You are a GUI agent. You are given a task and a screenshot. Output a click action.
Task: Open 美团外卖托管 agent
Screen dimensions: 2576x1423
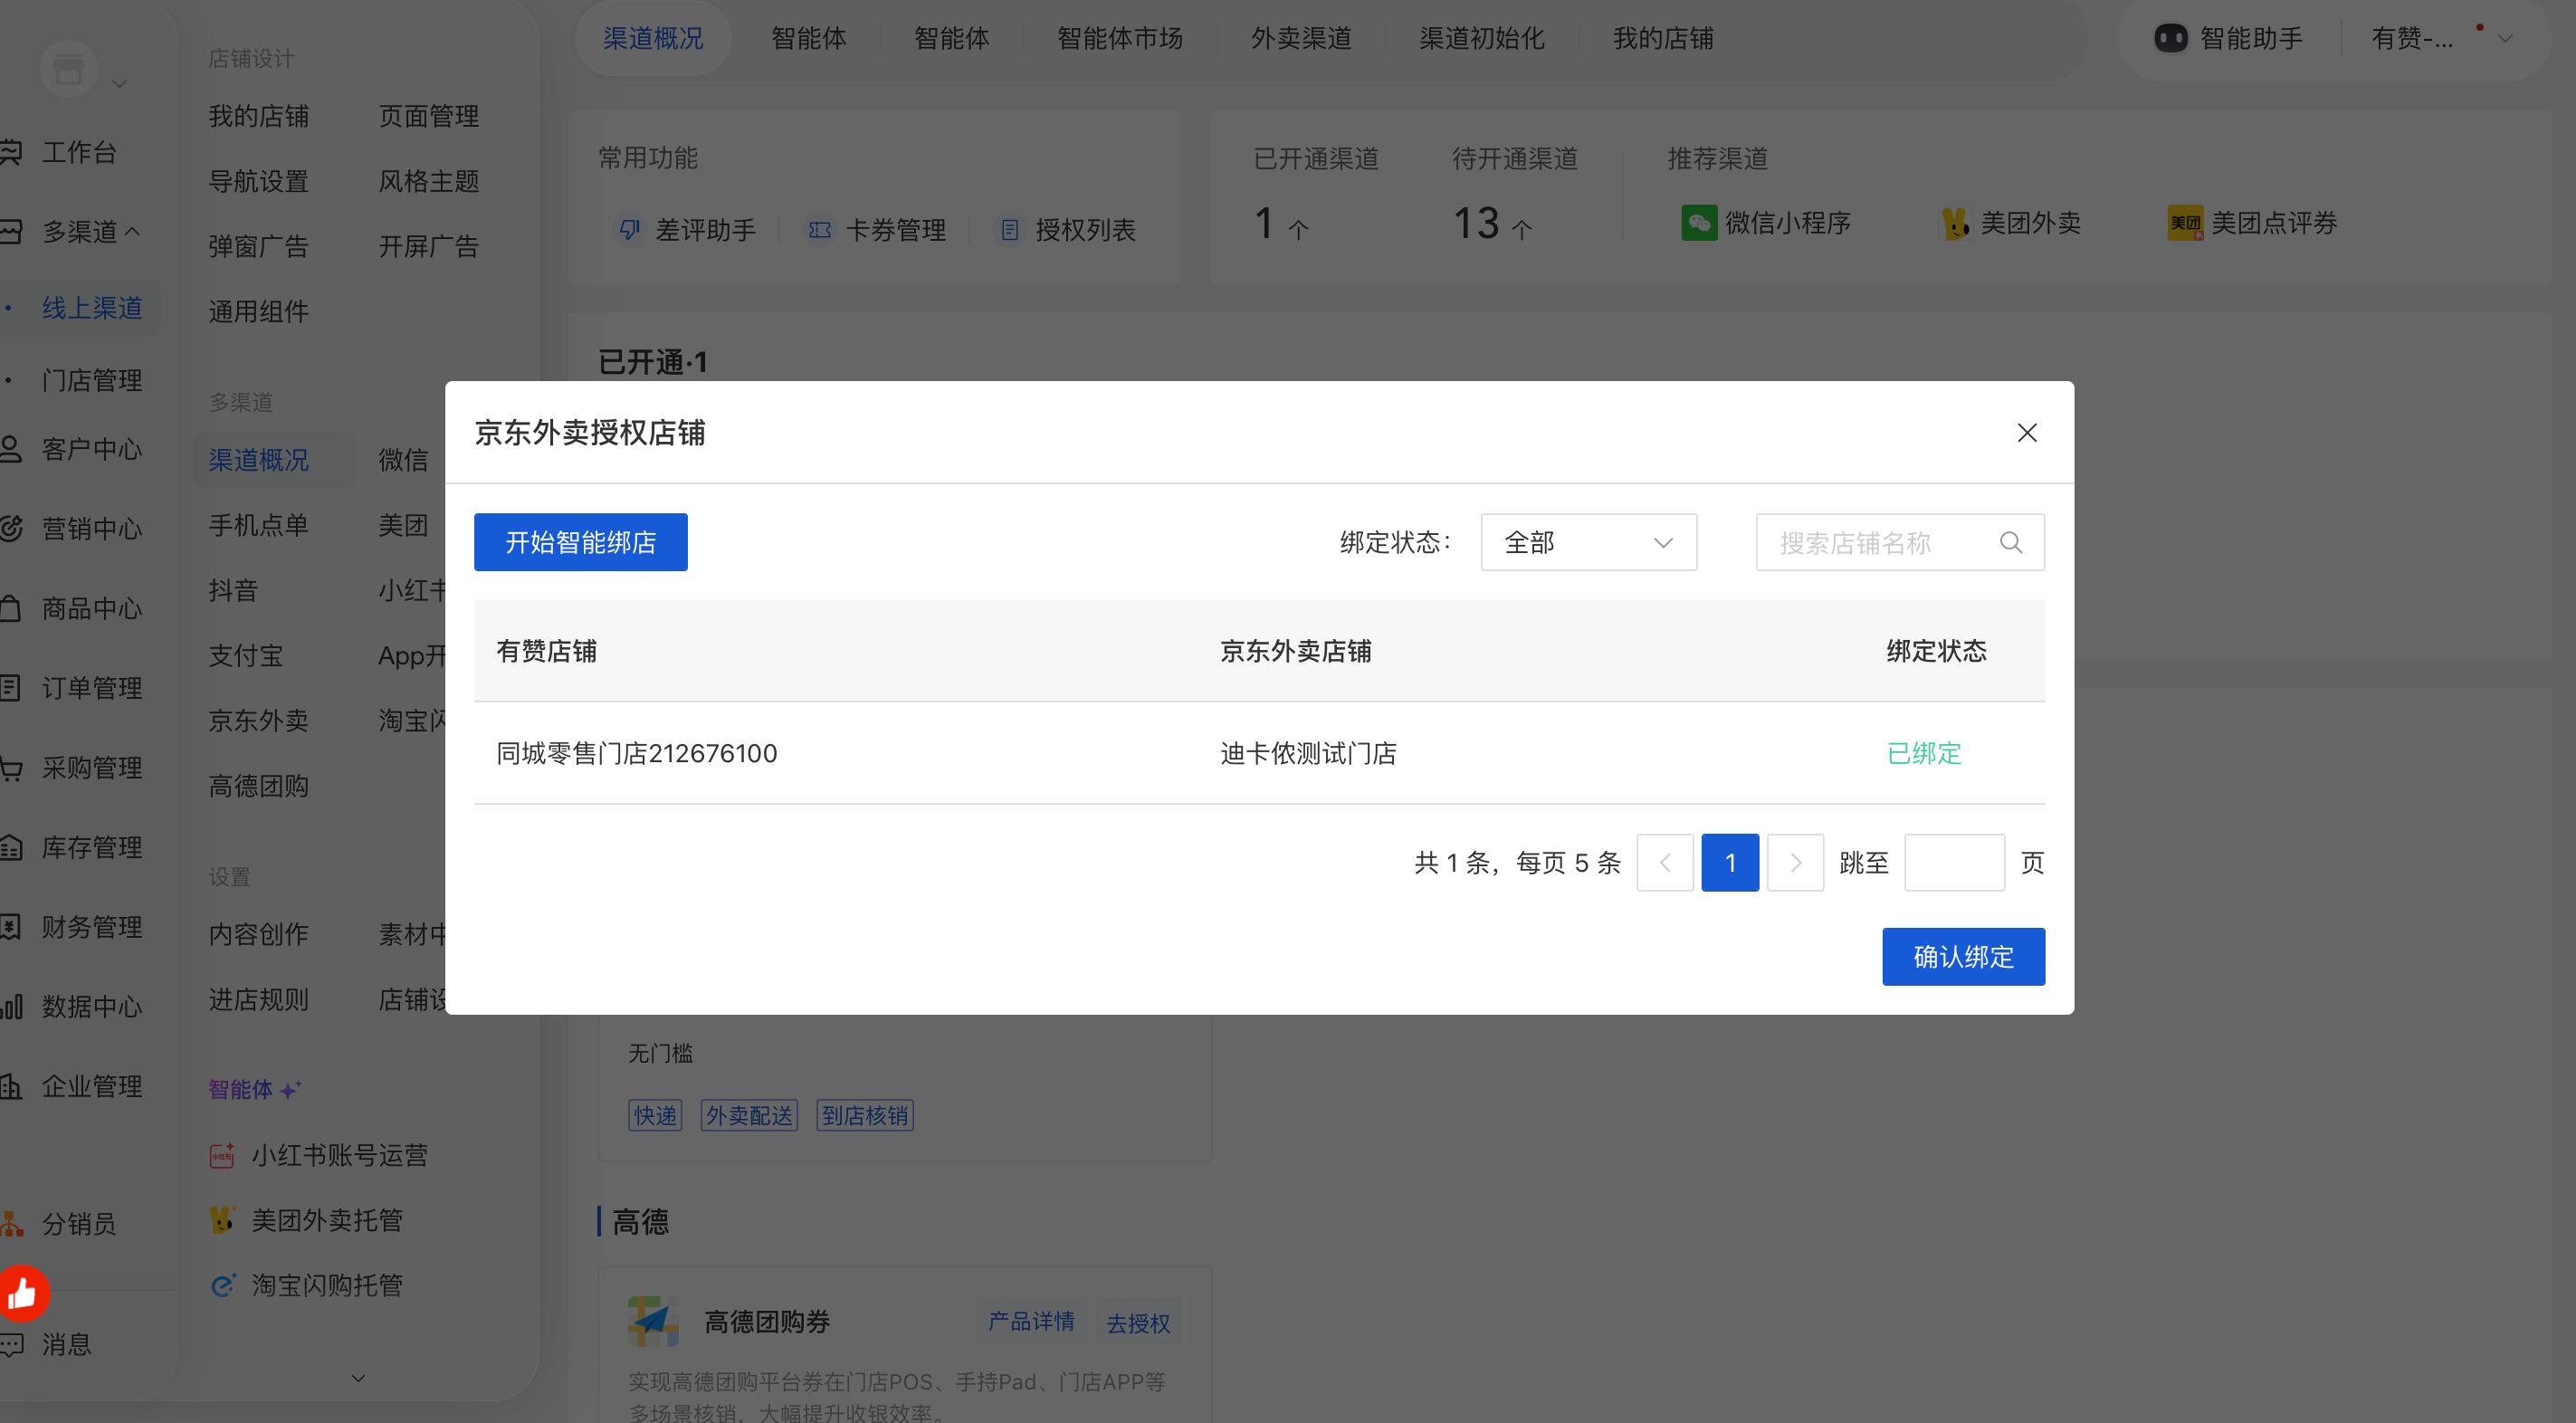[x=306, y=1220]
